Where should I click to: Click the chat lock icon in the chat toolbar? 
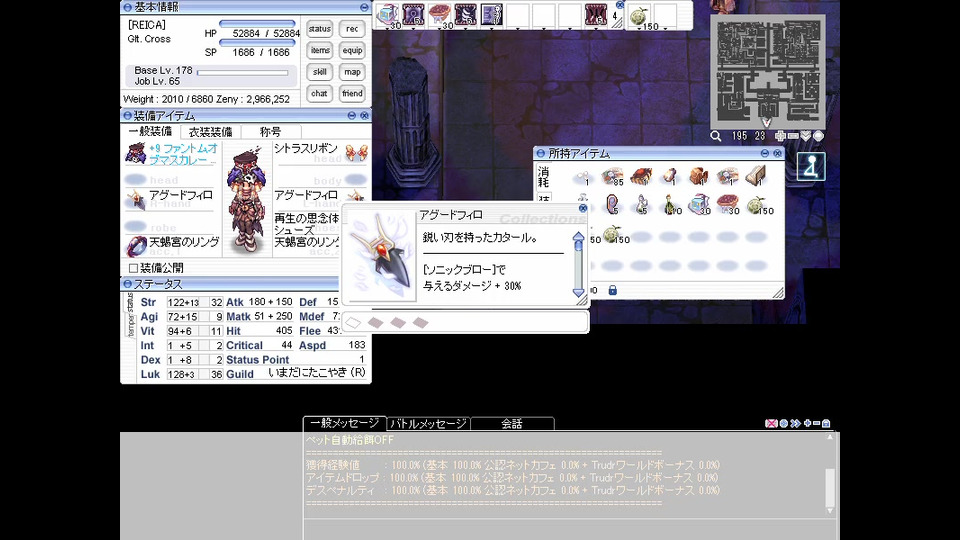[826, 423]
